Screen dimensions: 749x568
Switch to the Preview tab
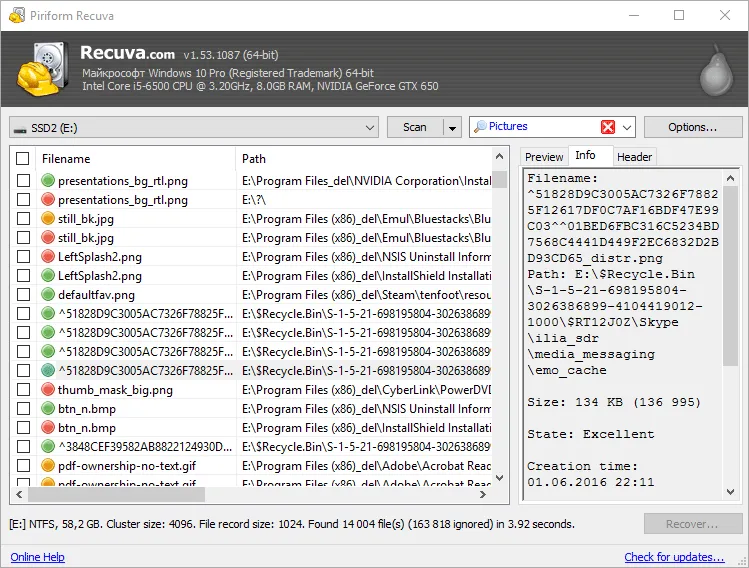coord(544,157)
